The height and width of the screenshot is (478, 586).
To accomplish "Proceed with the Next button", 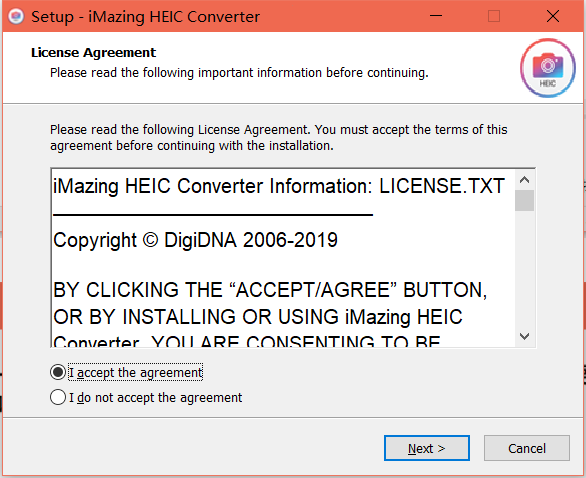I will click(x=427, y=448).
